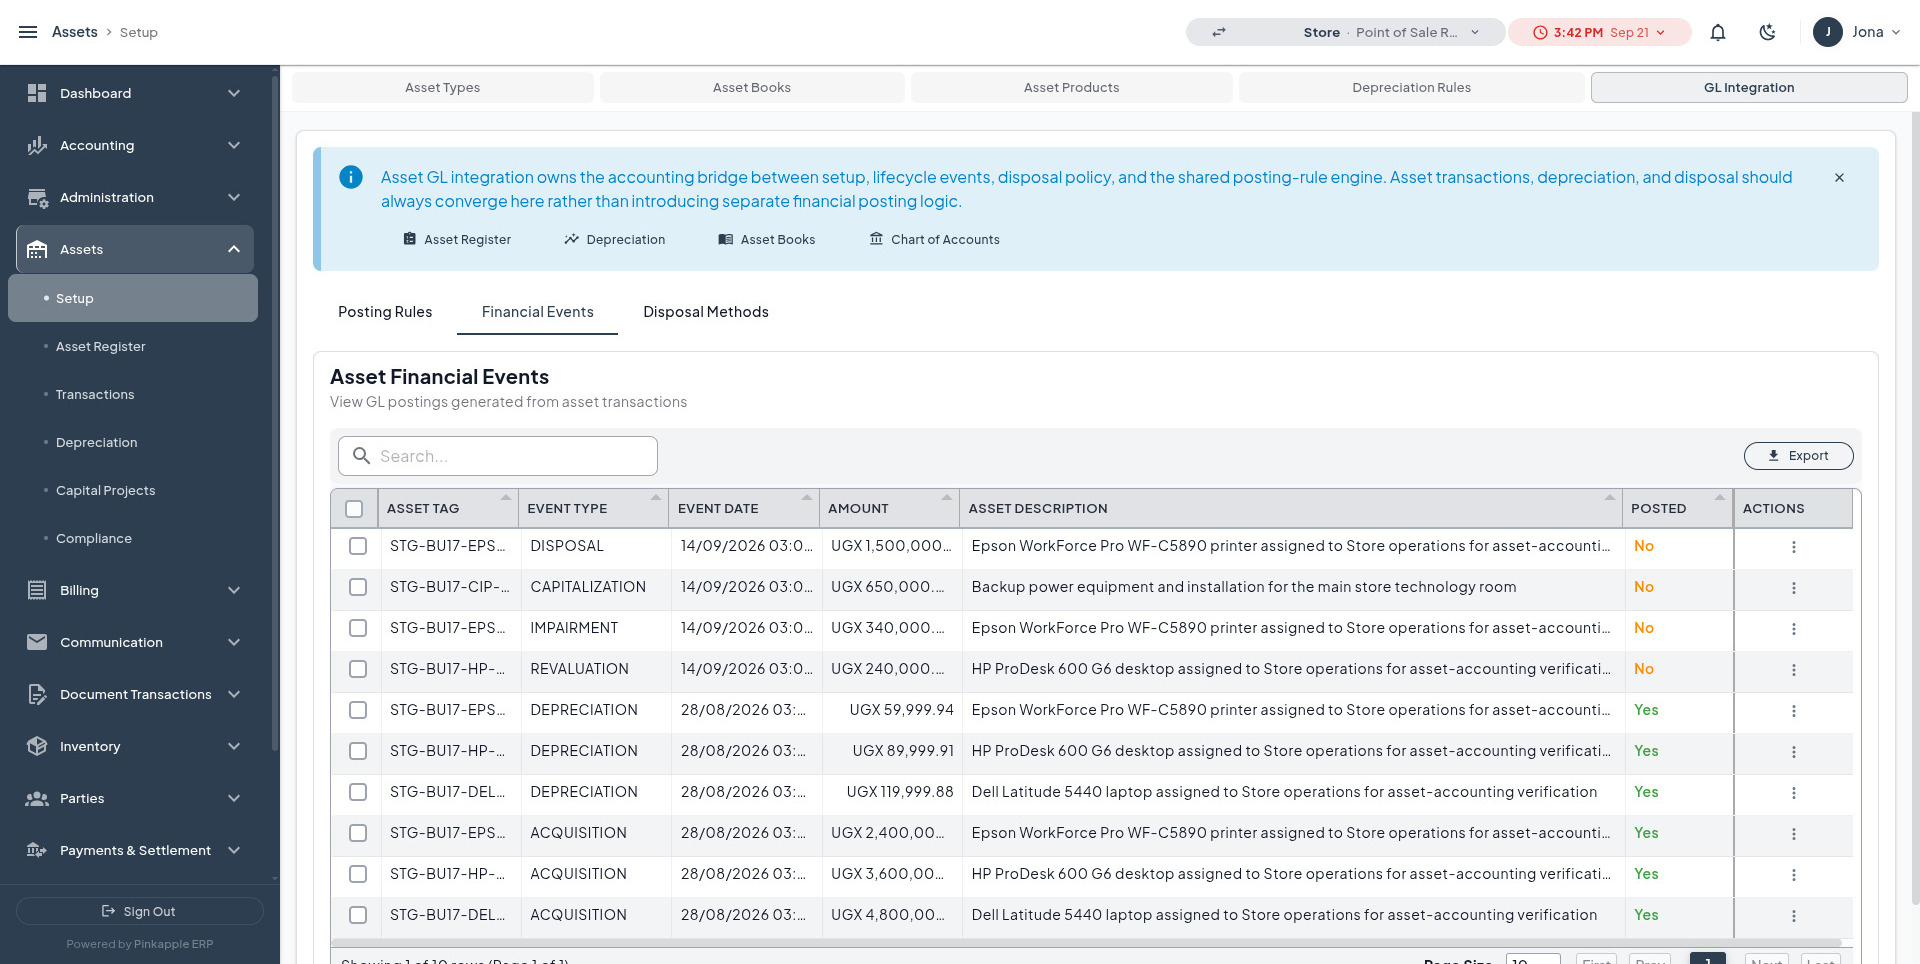Open the Posting Rules subtab
The width and height of the screenshot is (1920, 964).
(385, 312)
